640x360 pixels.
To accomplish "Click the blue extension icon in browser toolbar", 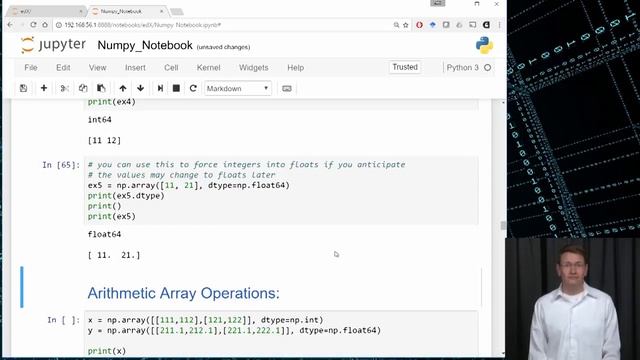I will [x=433, y=25].
